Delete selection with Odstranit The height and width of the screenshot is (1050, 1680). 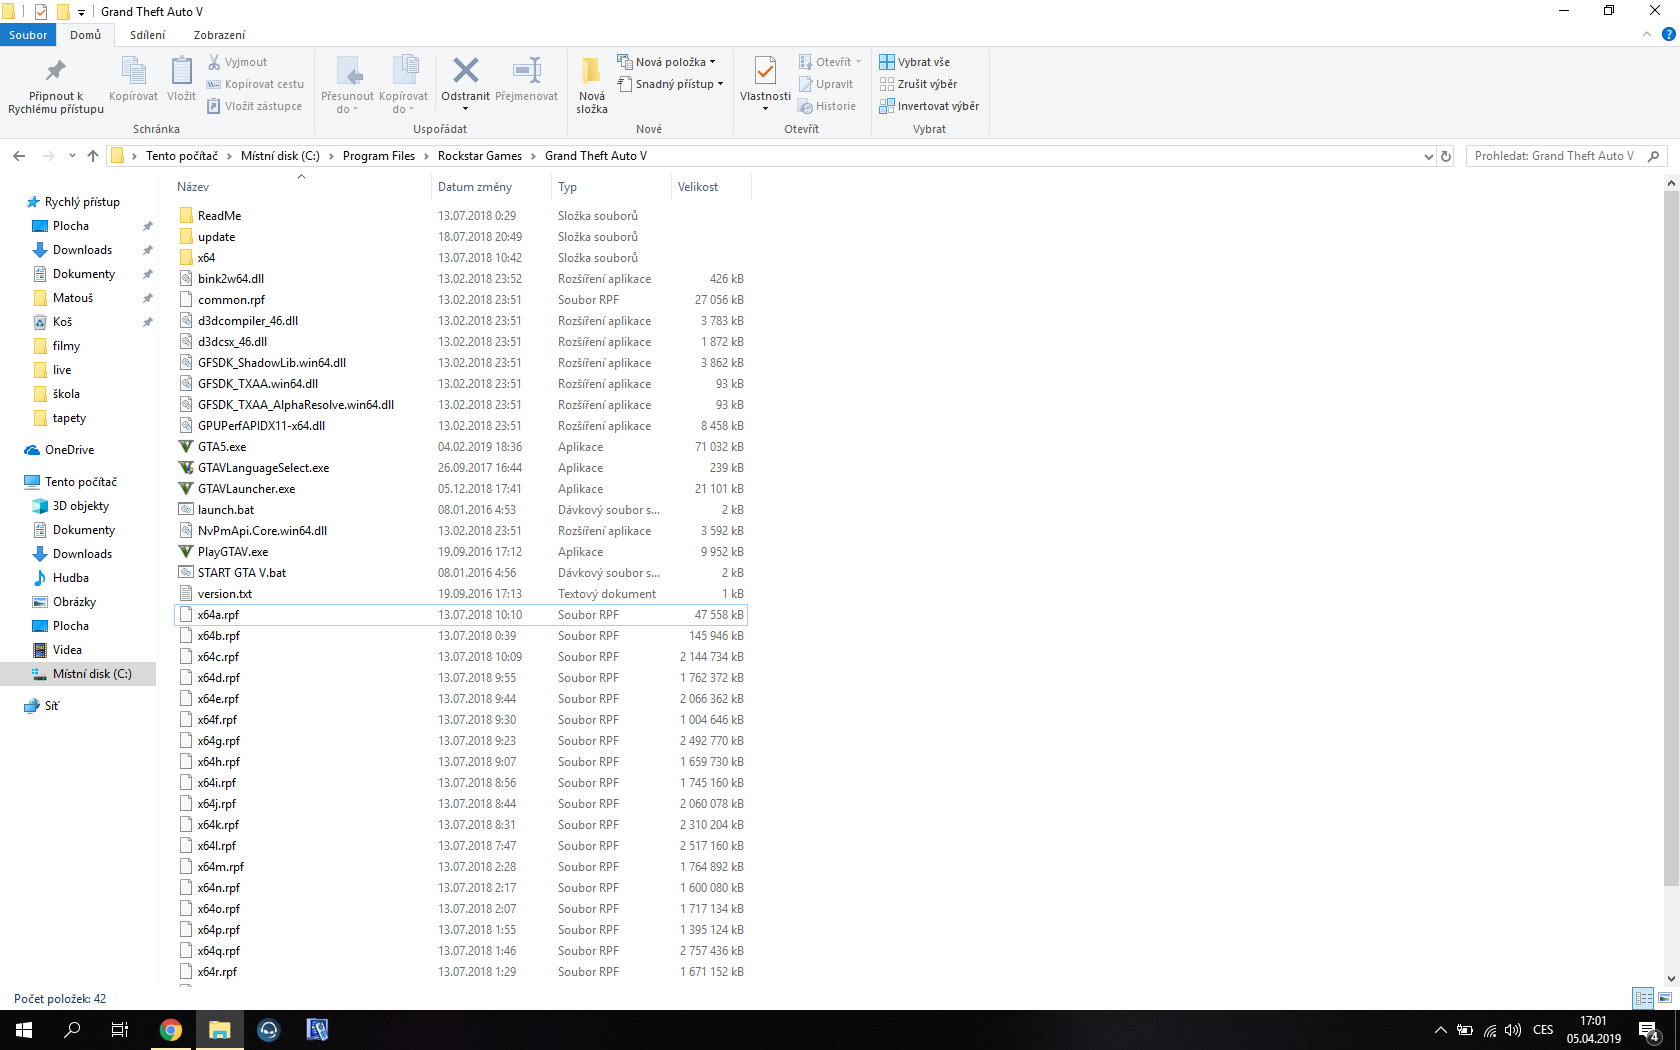point(465,83)
